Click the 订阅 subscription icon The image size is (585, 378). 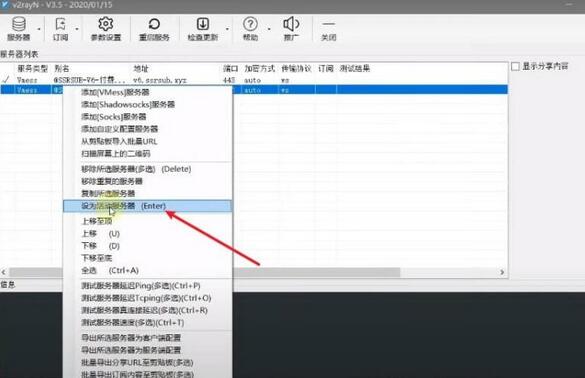pos(60,28)
